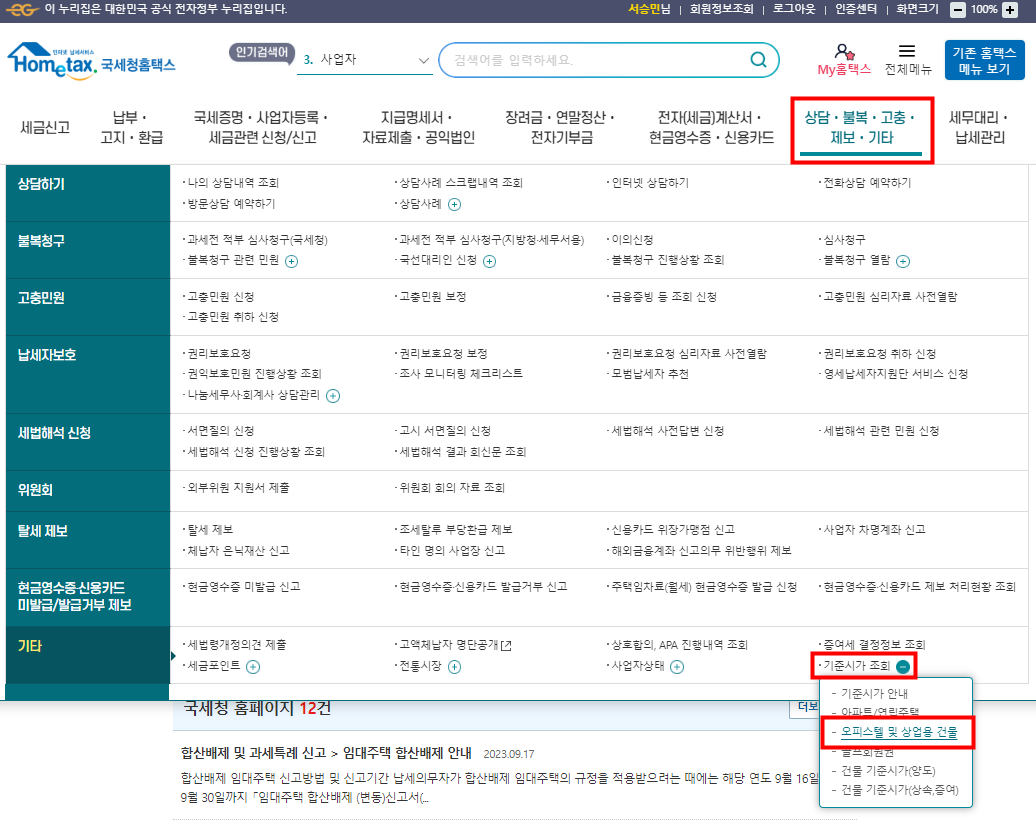1036x829 pixels.
Task: Click 세법해석 사전답변 신청
Action: (x=668, y=431)
